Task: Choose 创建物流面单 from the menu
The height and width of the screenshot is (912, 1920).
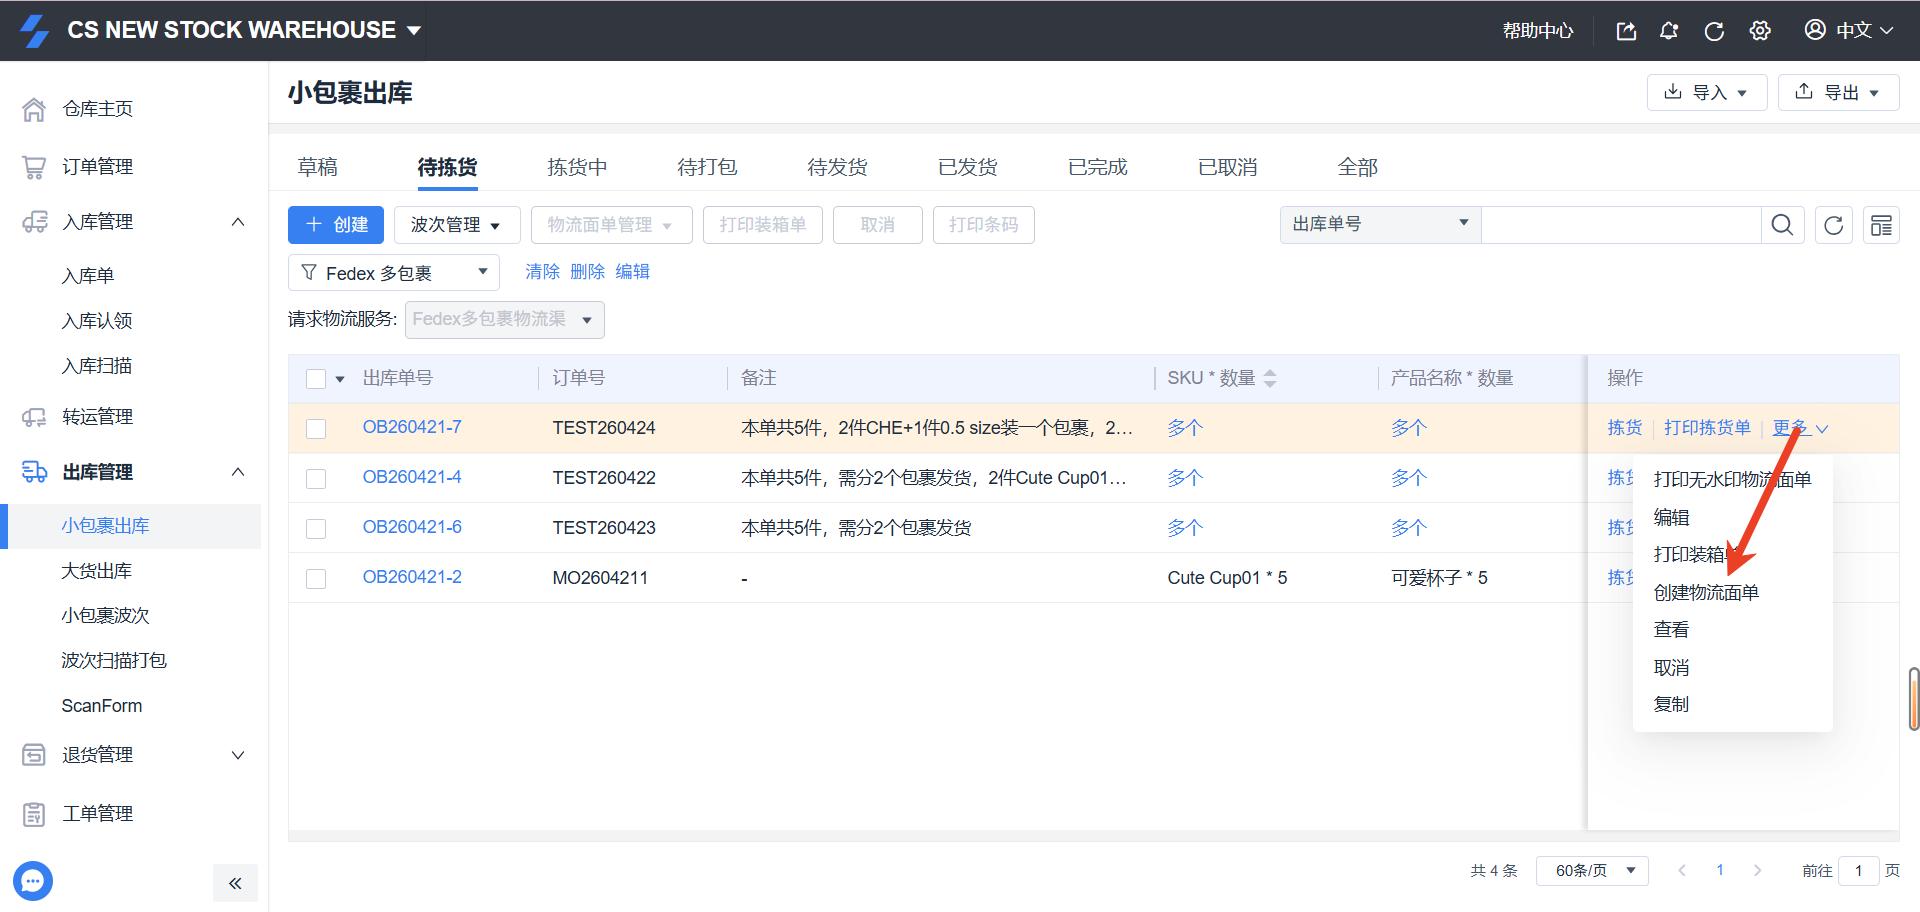Action: (x=1706, y=593)
